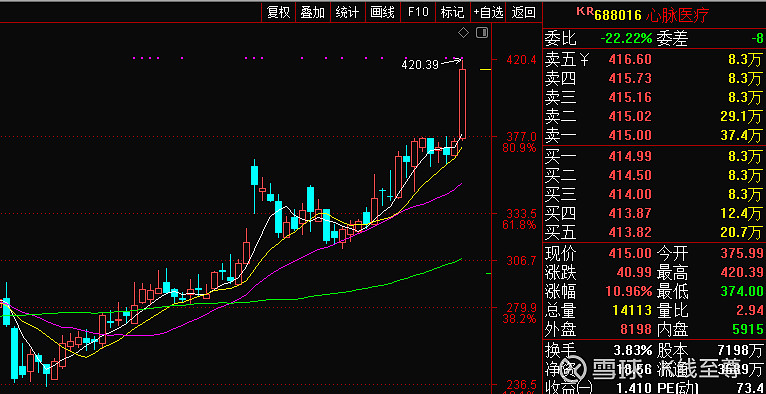Viewport: 766px width, 394px height.
Task: Select the 卖一 price 415.00
Action: pyautogui.click(x=630, y=135)
